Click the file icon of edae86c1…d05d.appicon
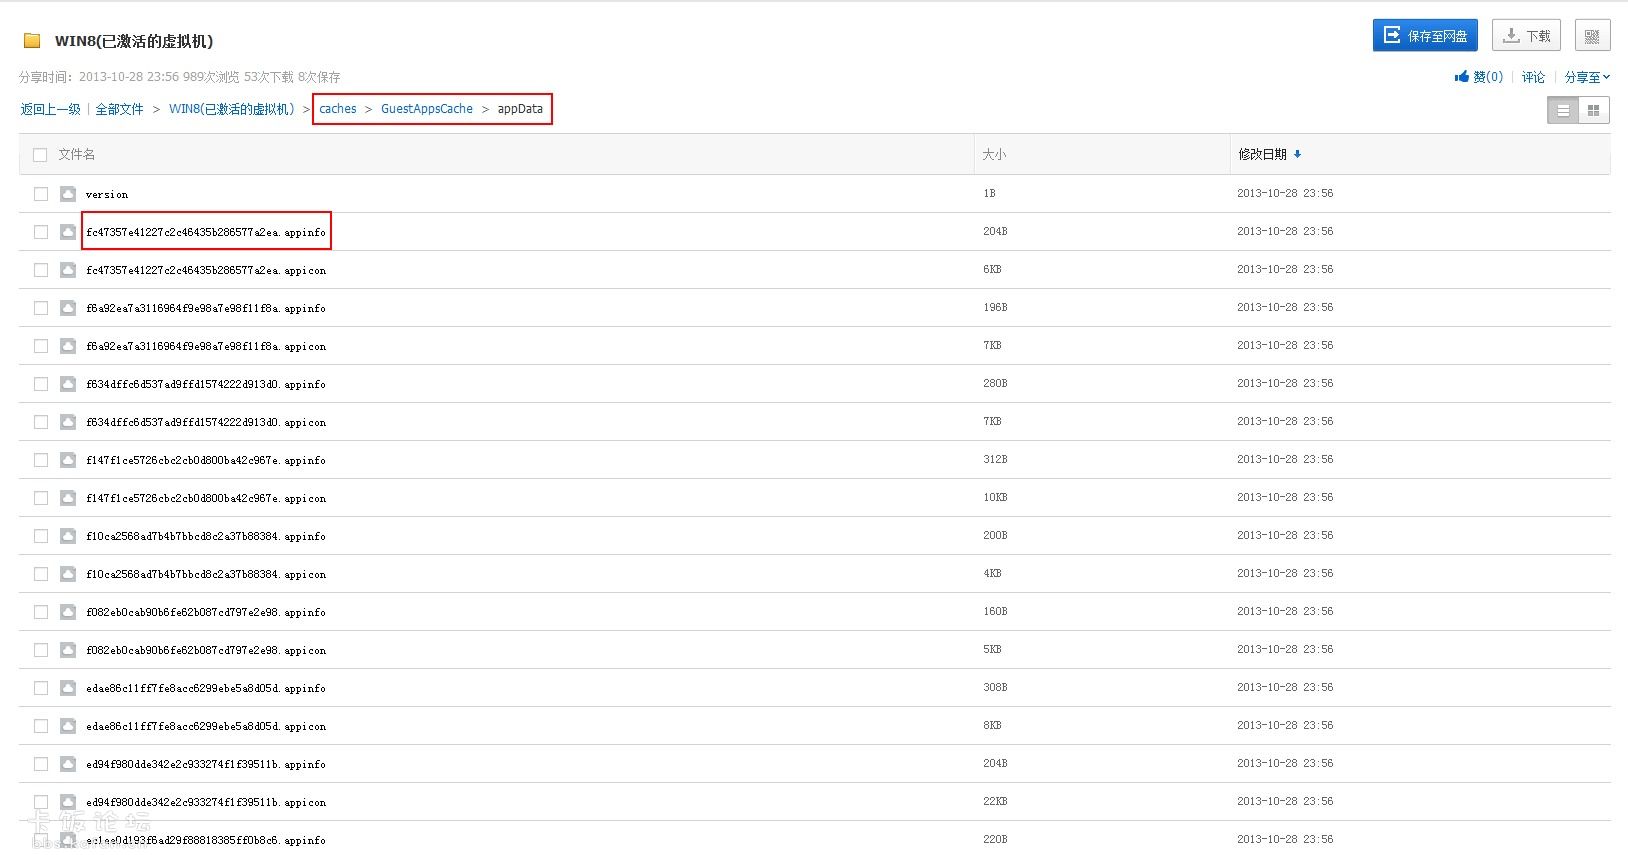 (68, 726)
